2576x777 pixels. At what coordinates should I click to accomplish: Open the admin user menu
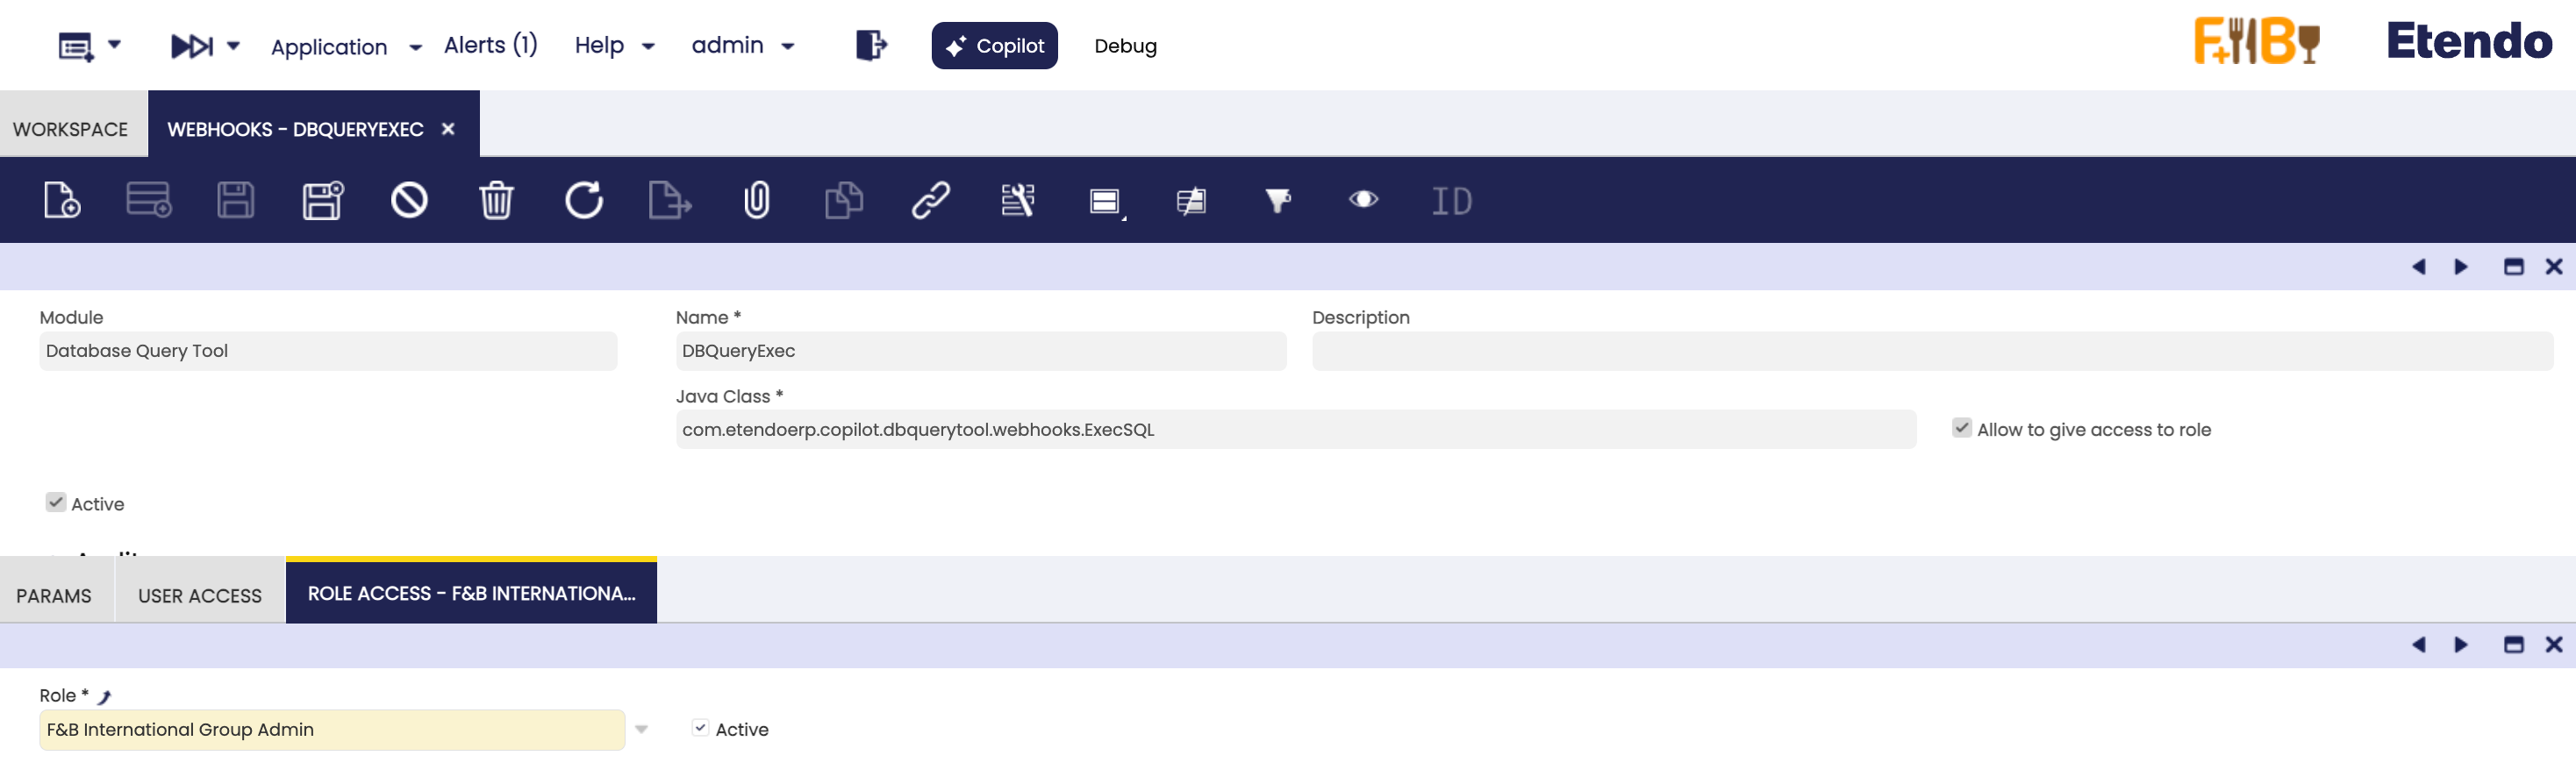(742, 46)
